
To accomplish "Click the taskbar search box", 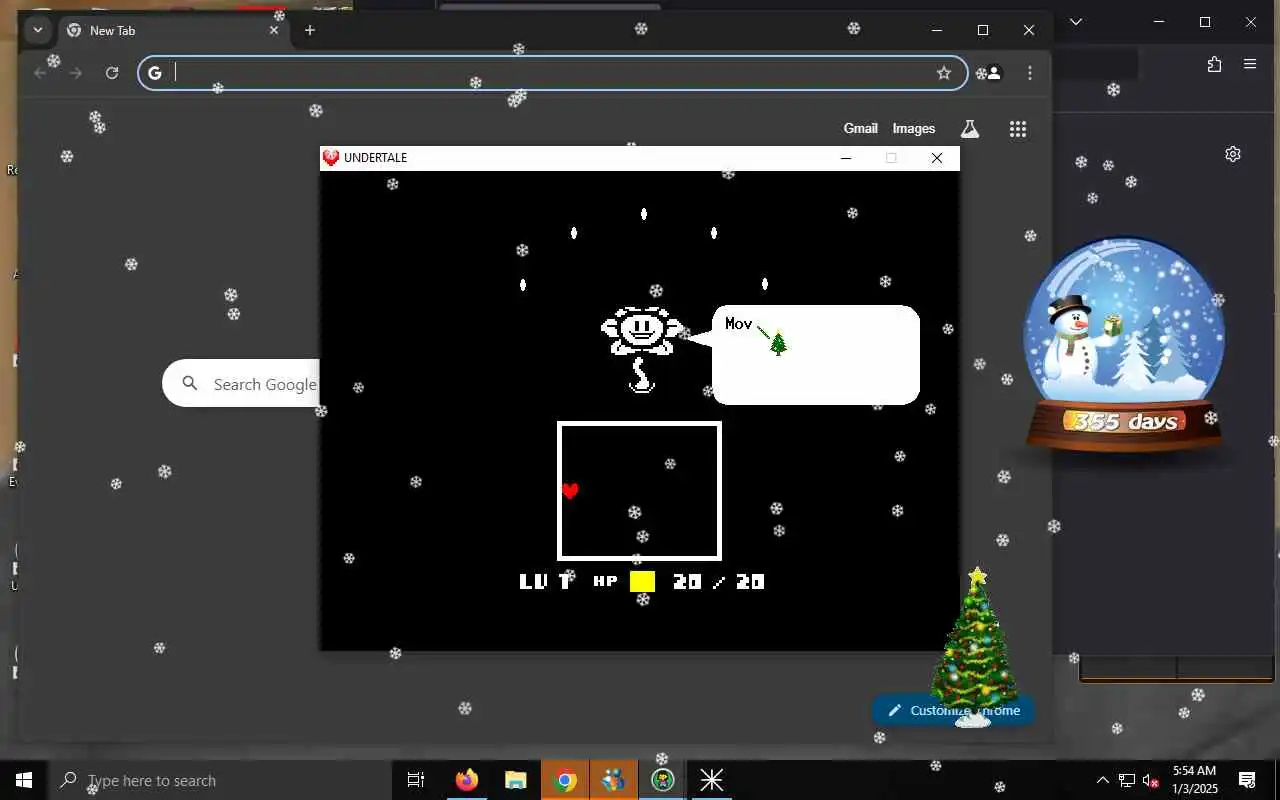I will [220, 780].
